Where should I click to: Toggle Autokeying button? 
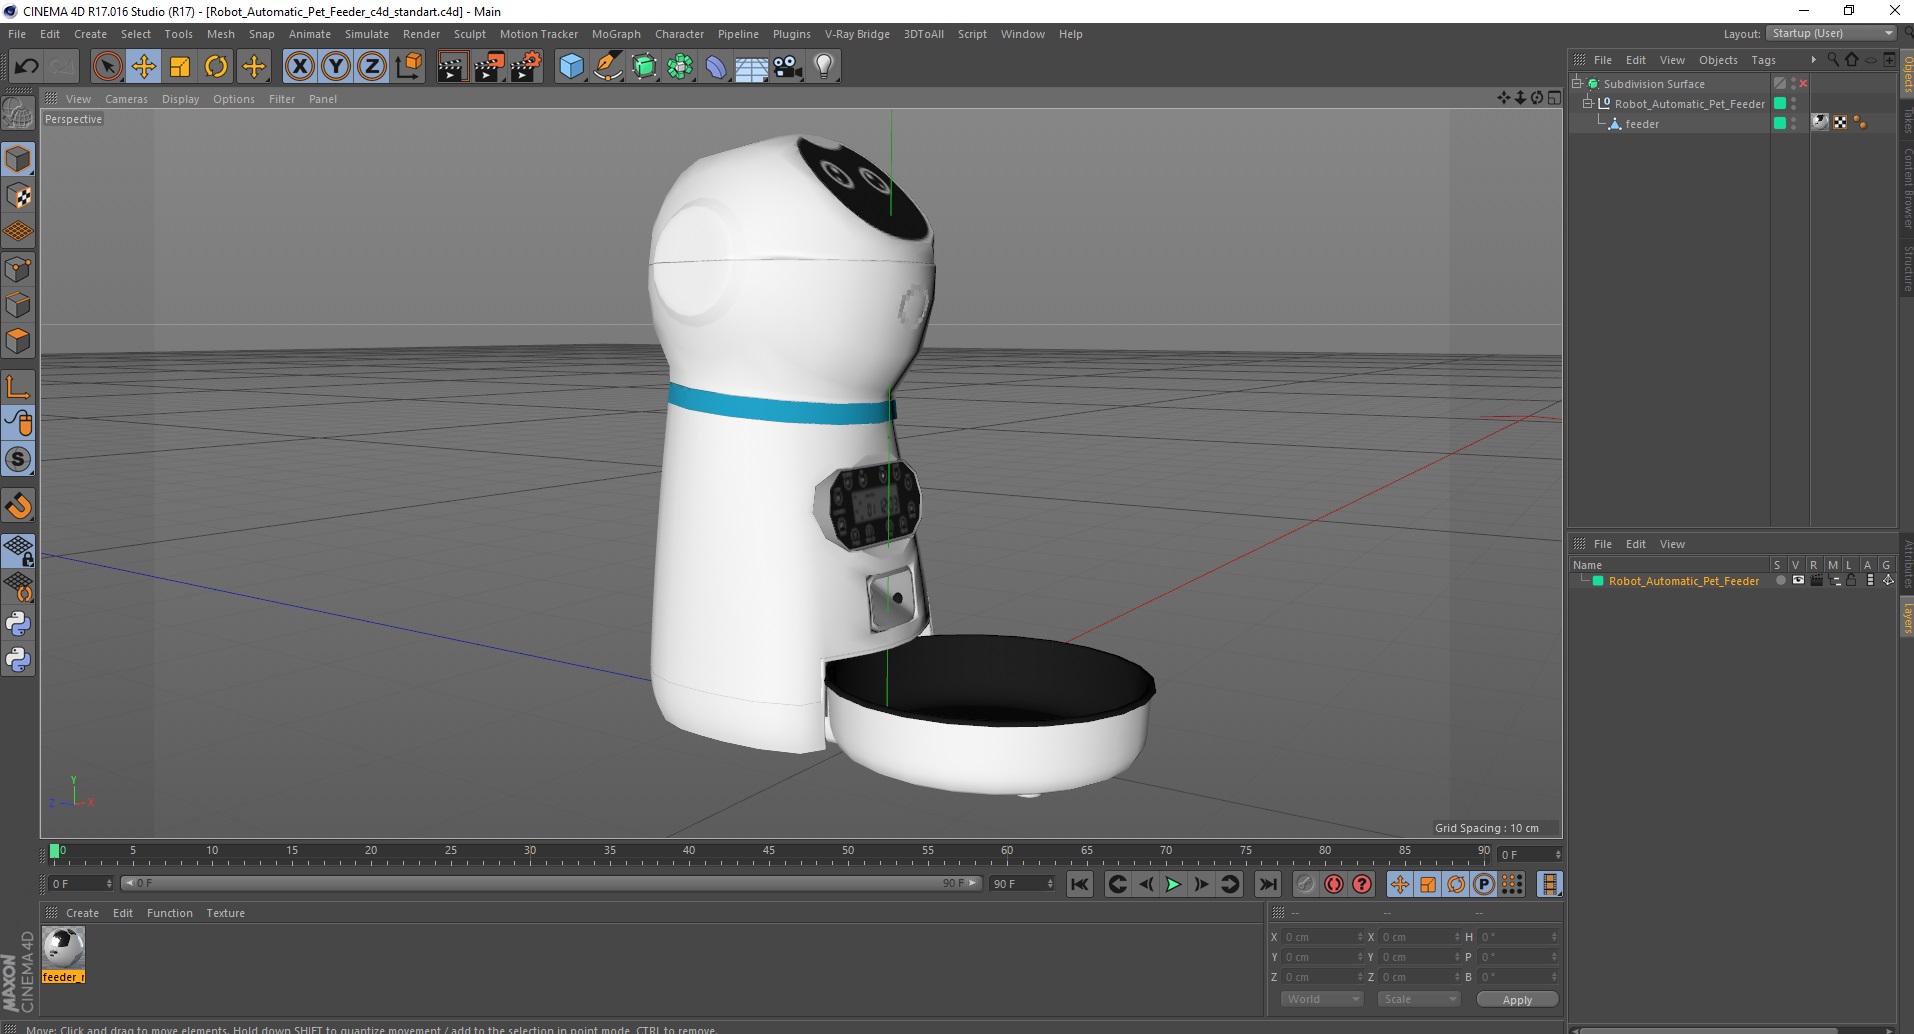pyautogui.click(x=1334, y=884)
